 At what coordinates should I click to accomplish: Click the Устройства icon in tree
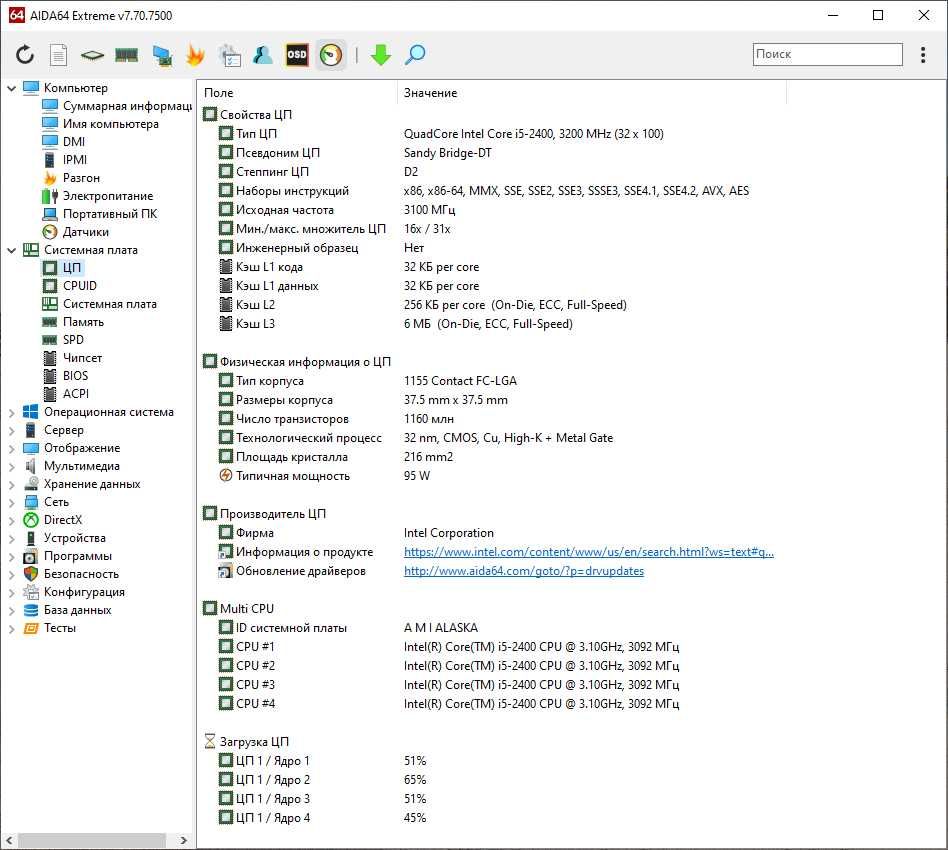[x=31, y=539]
